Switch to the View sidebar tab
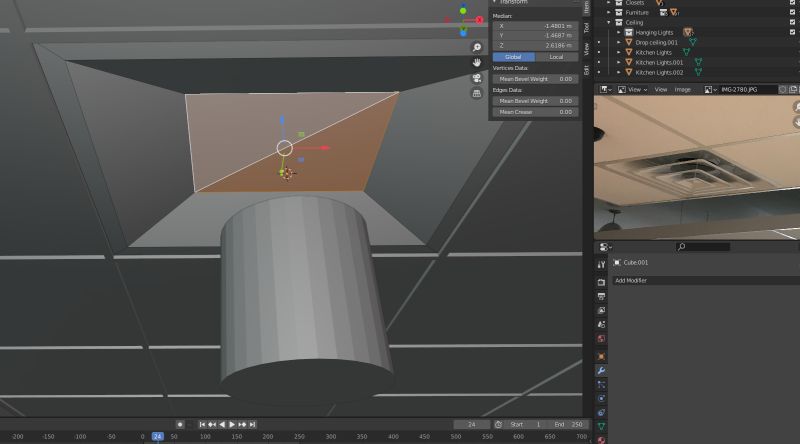The image size is (800, 444). click(x=587, y=49)
